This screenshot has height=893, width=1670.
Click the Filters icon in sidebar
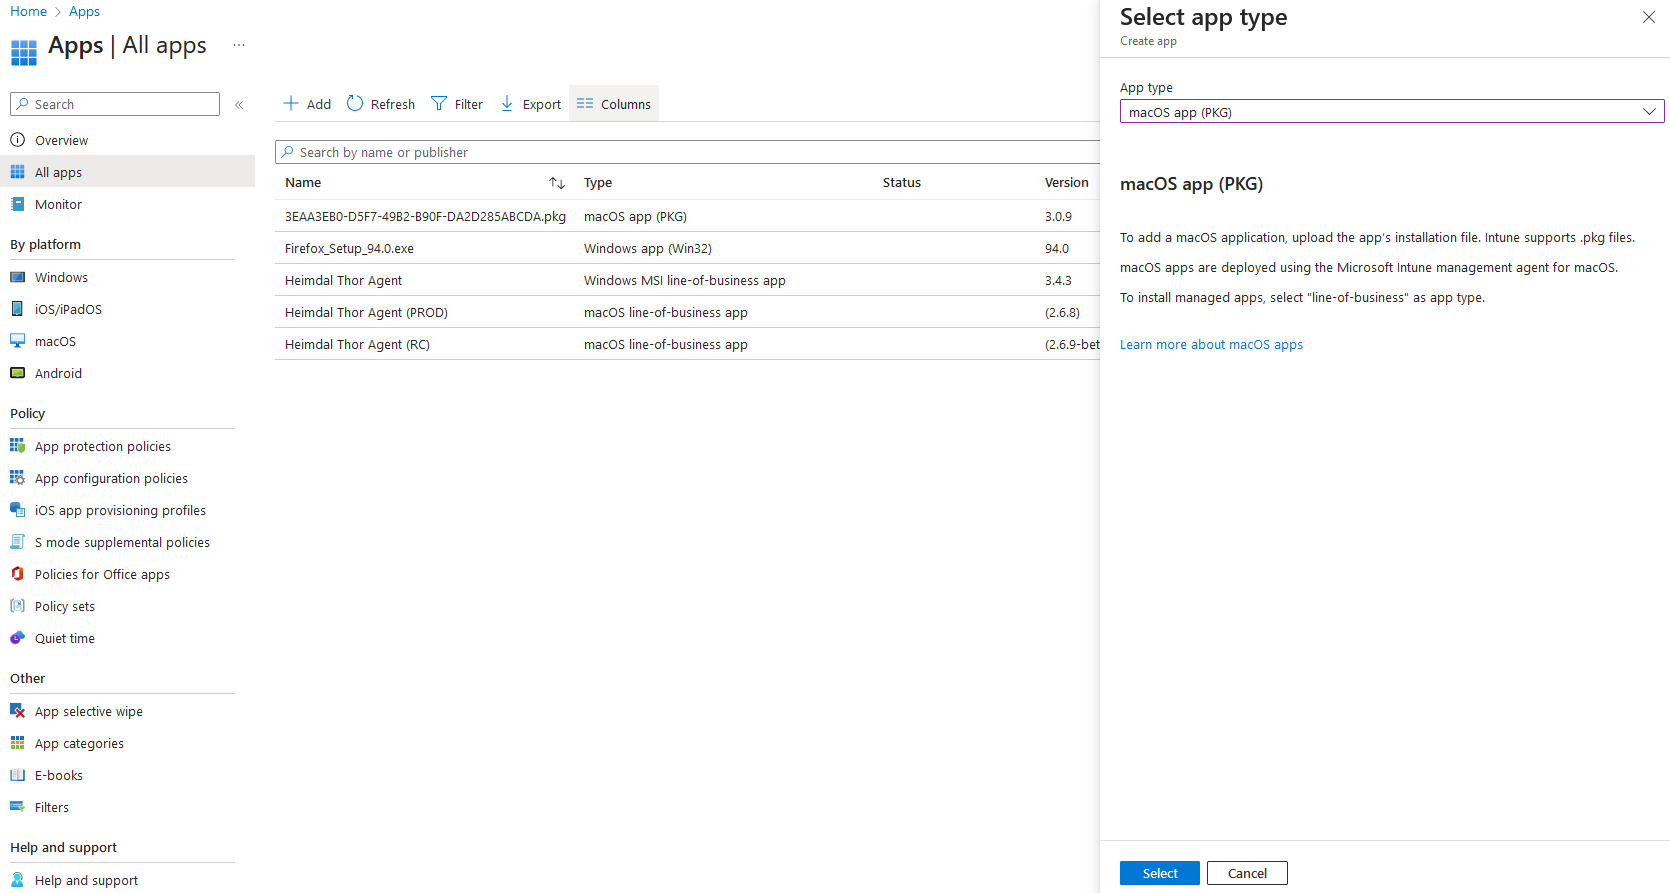click(x=18, y=807)
